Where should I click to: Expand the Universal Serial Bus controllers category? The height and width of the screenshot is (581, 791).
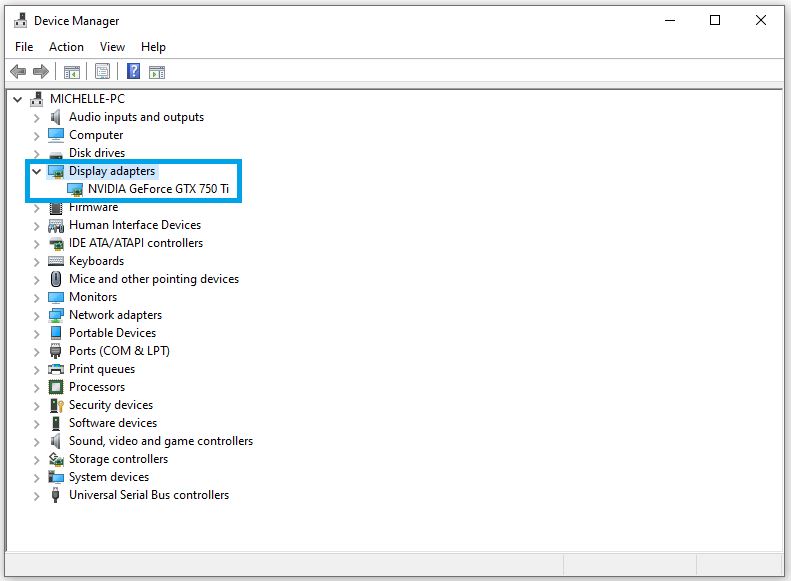36,496
